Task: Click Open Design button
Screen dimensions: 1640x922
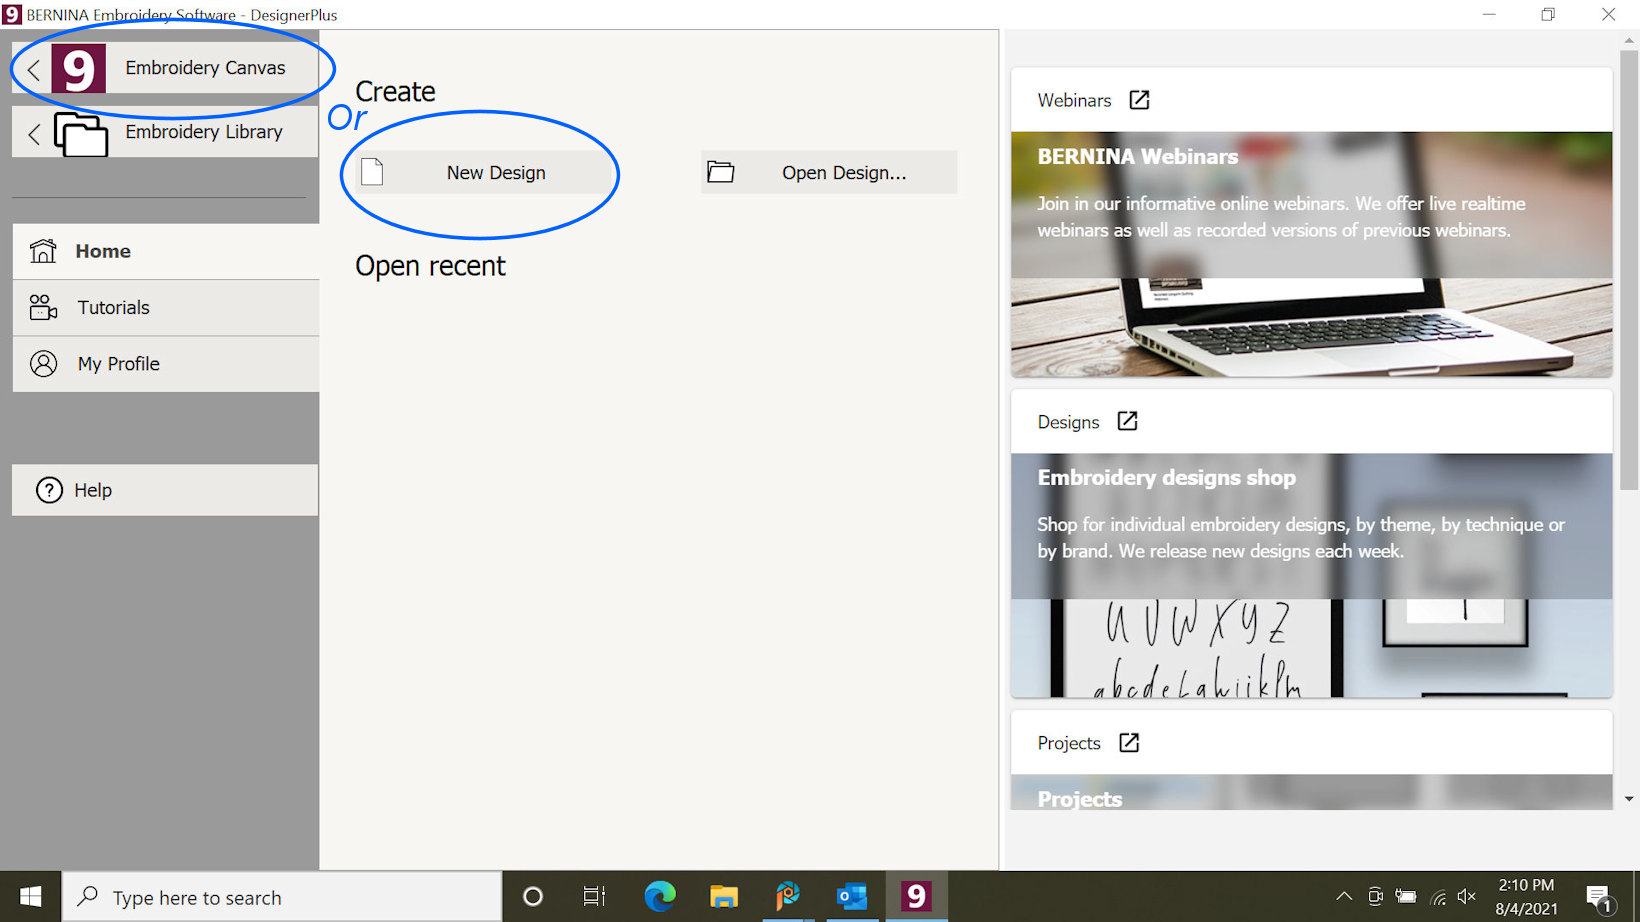Action: tap(829, 172)
